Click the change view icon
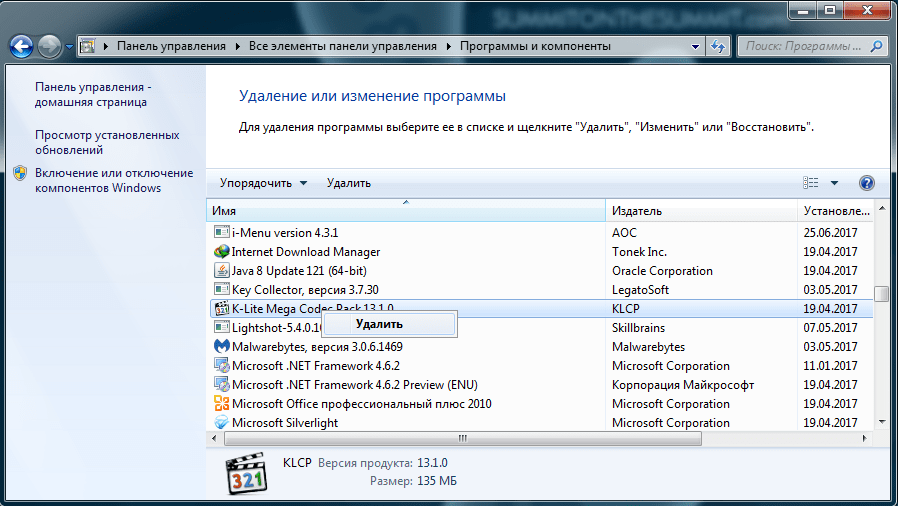898x506 pixels. (x=810, y=183)
